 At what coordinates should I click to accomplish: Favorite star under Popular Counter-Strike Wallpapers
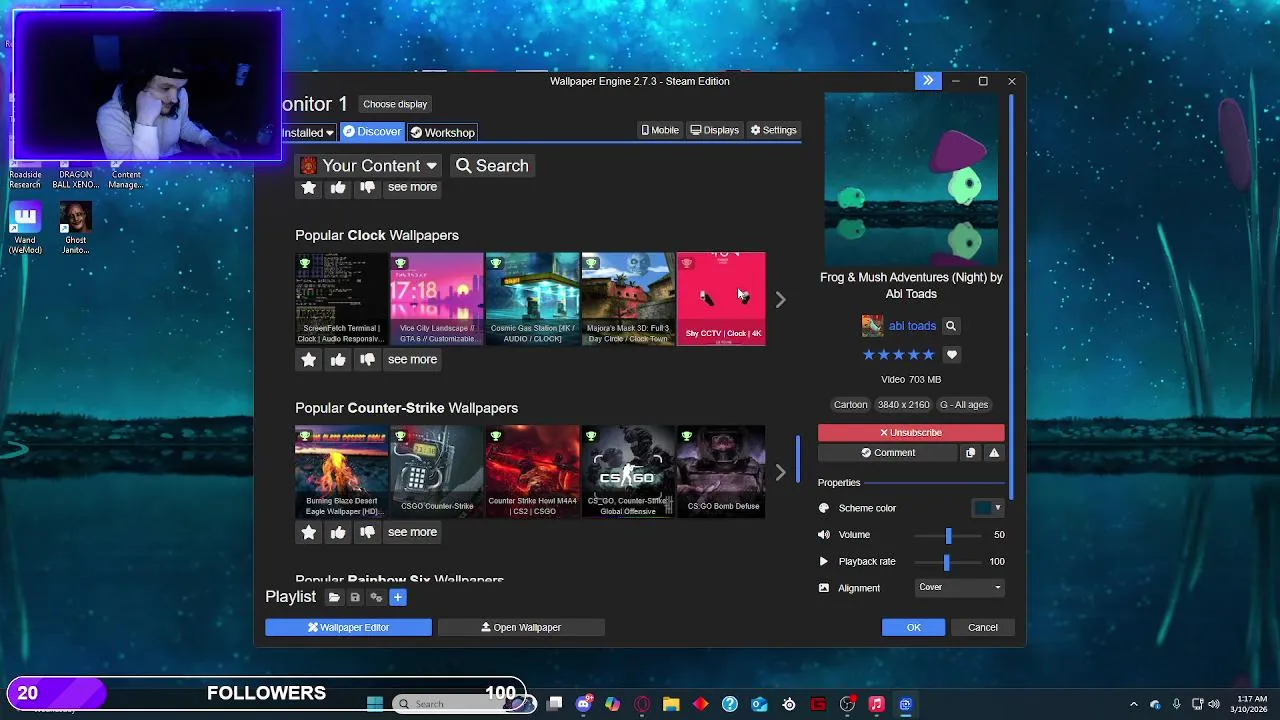coord(309,533)
